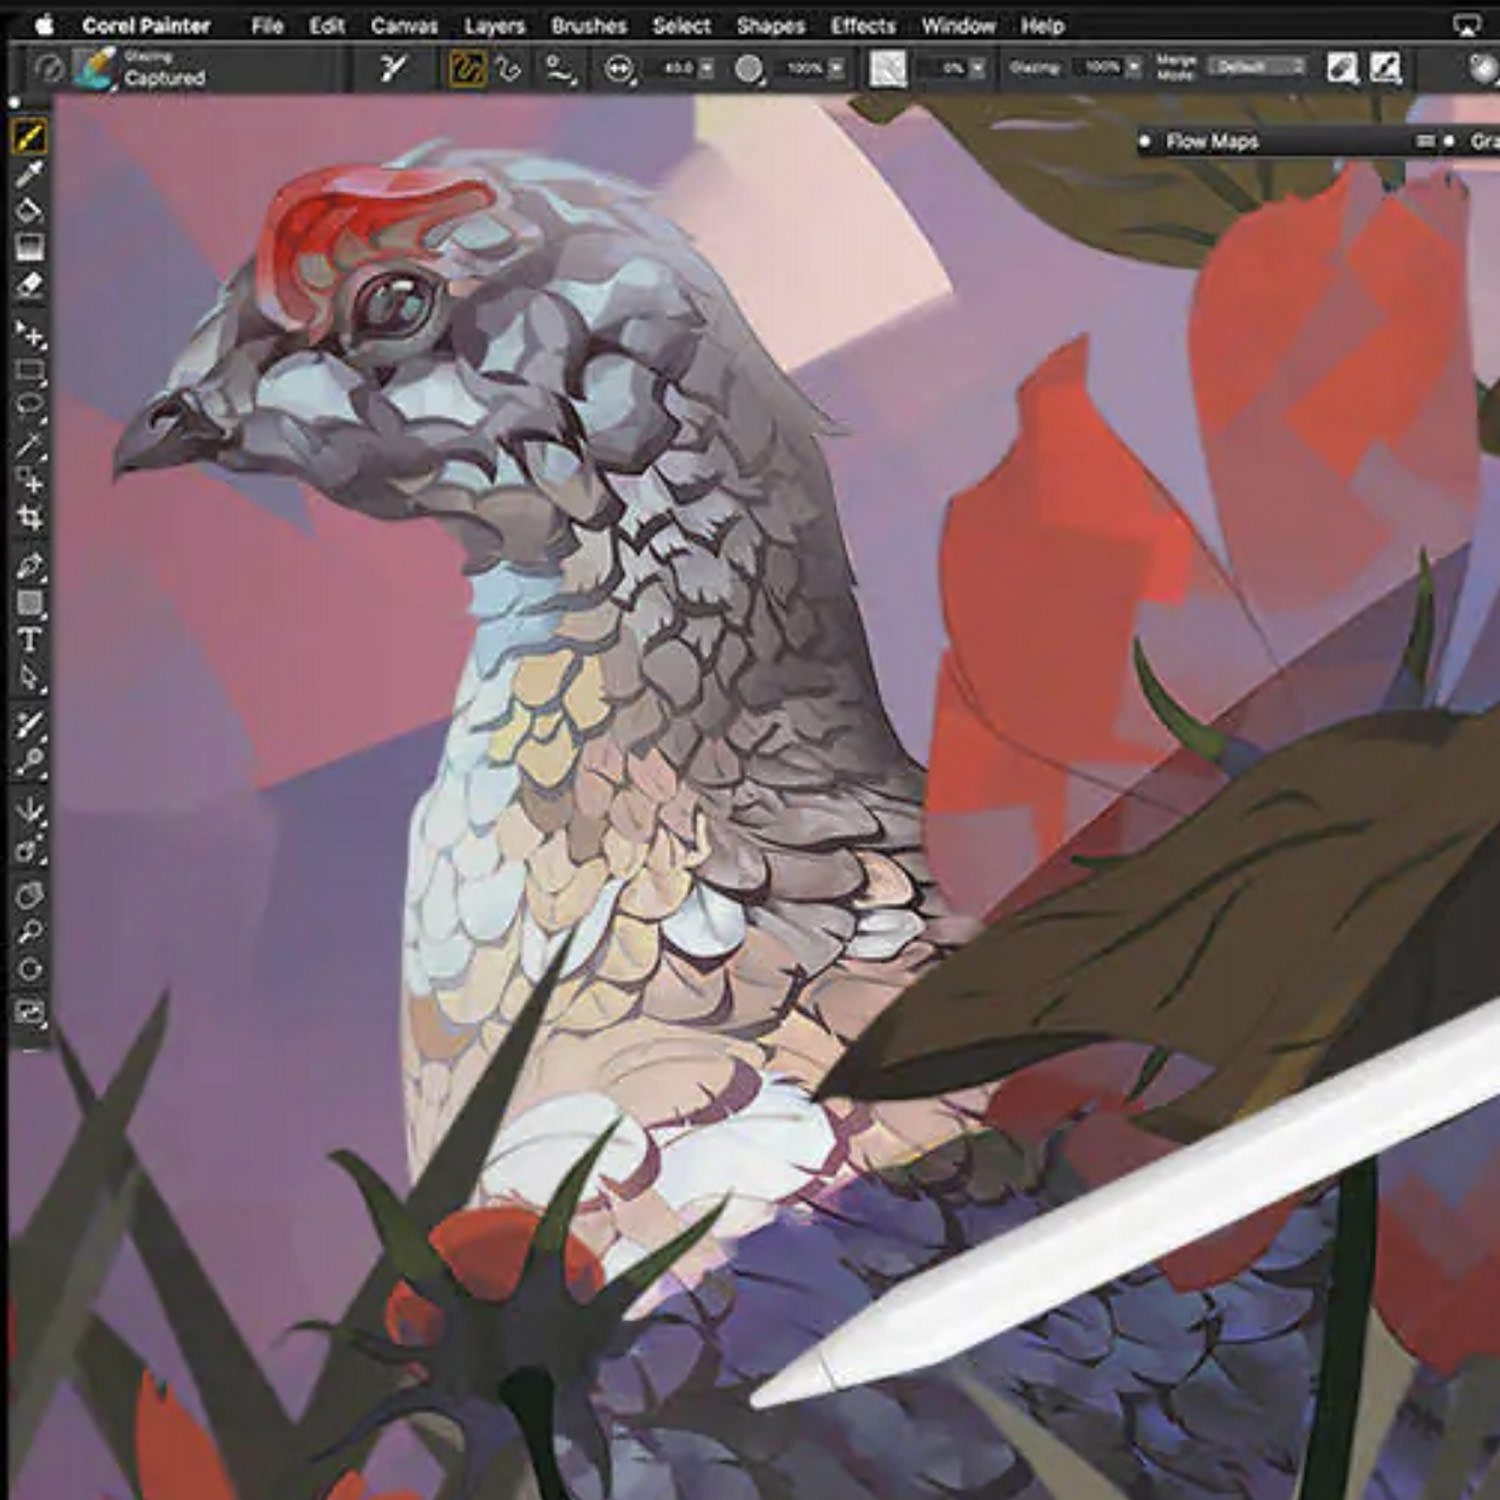Viewport: 1500px width, 1500px height.
Task: Click the Reset Tool icon in property bar
Action: [48, 68]
